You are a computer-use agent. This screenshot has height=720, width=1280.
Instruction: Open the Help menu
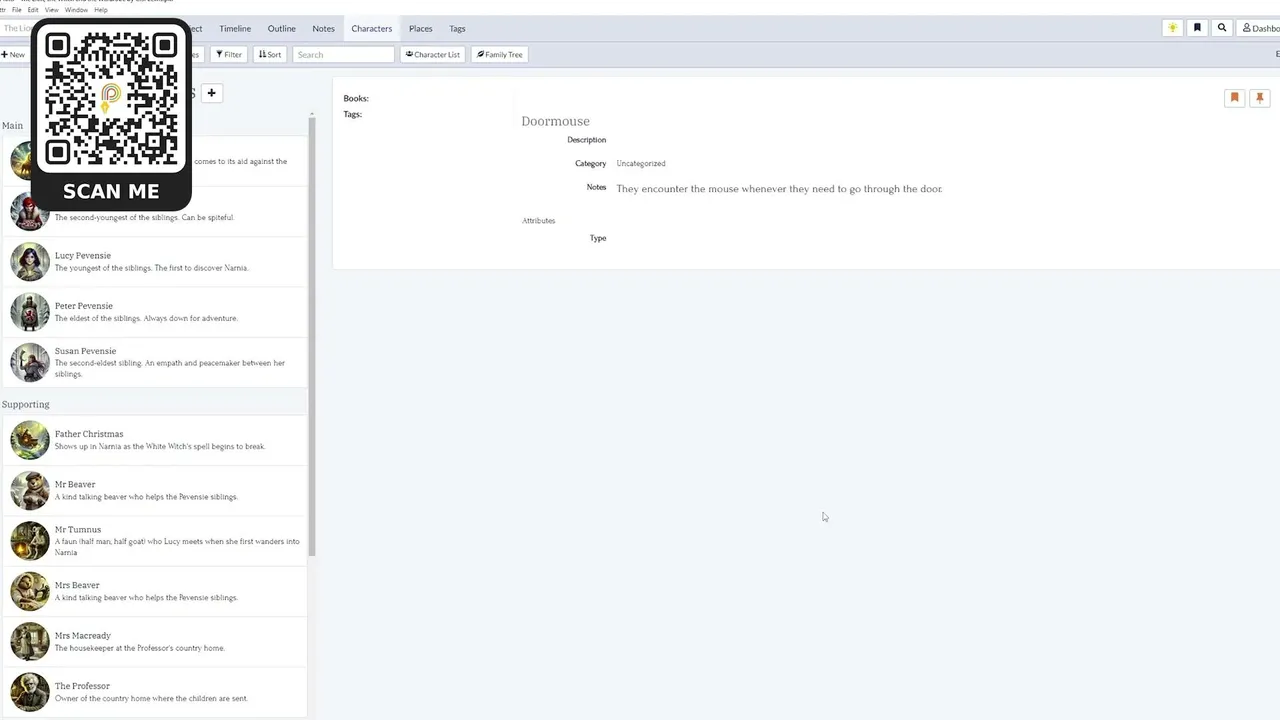click(x=101, y=10)
